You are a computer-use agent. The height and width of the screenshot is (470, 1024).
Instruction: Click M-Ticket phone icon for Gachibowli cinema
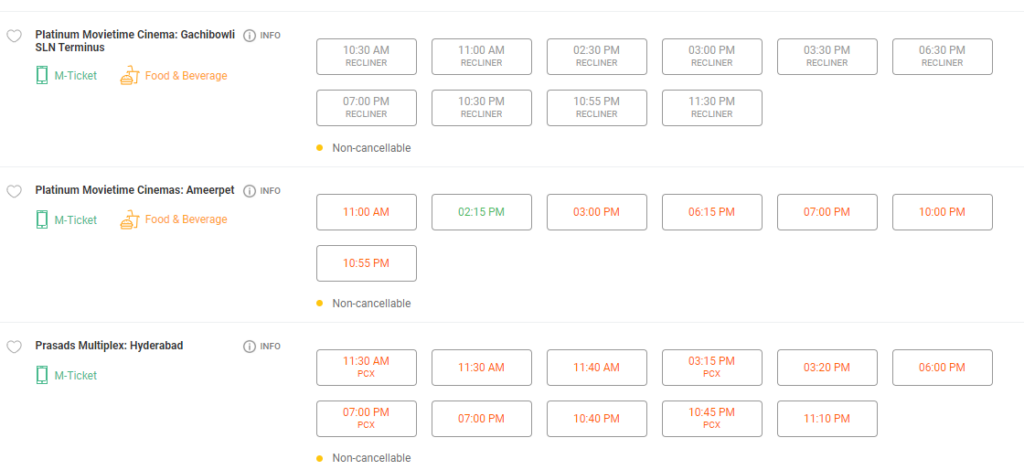coord(42,75)
